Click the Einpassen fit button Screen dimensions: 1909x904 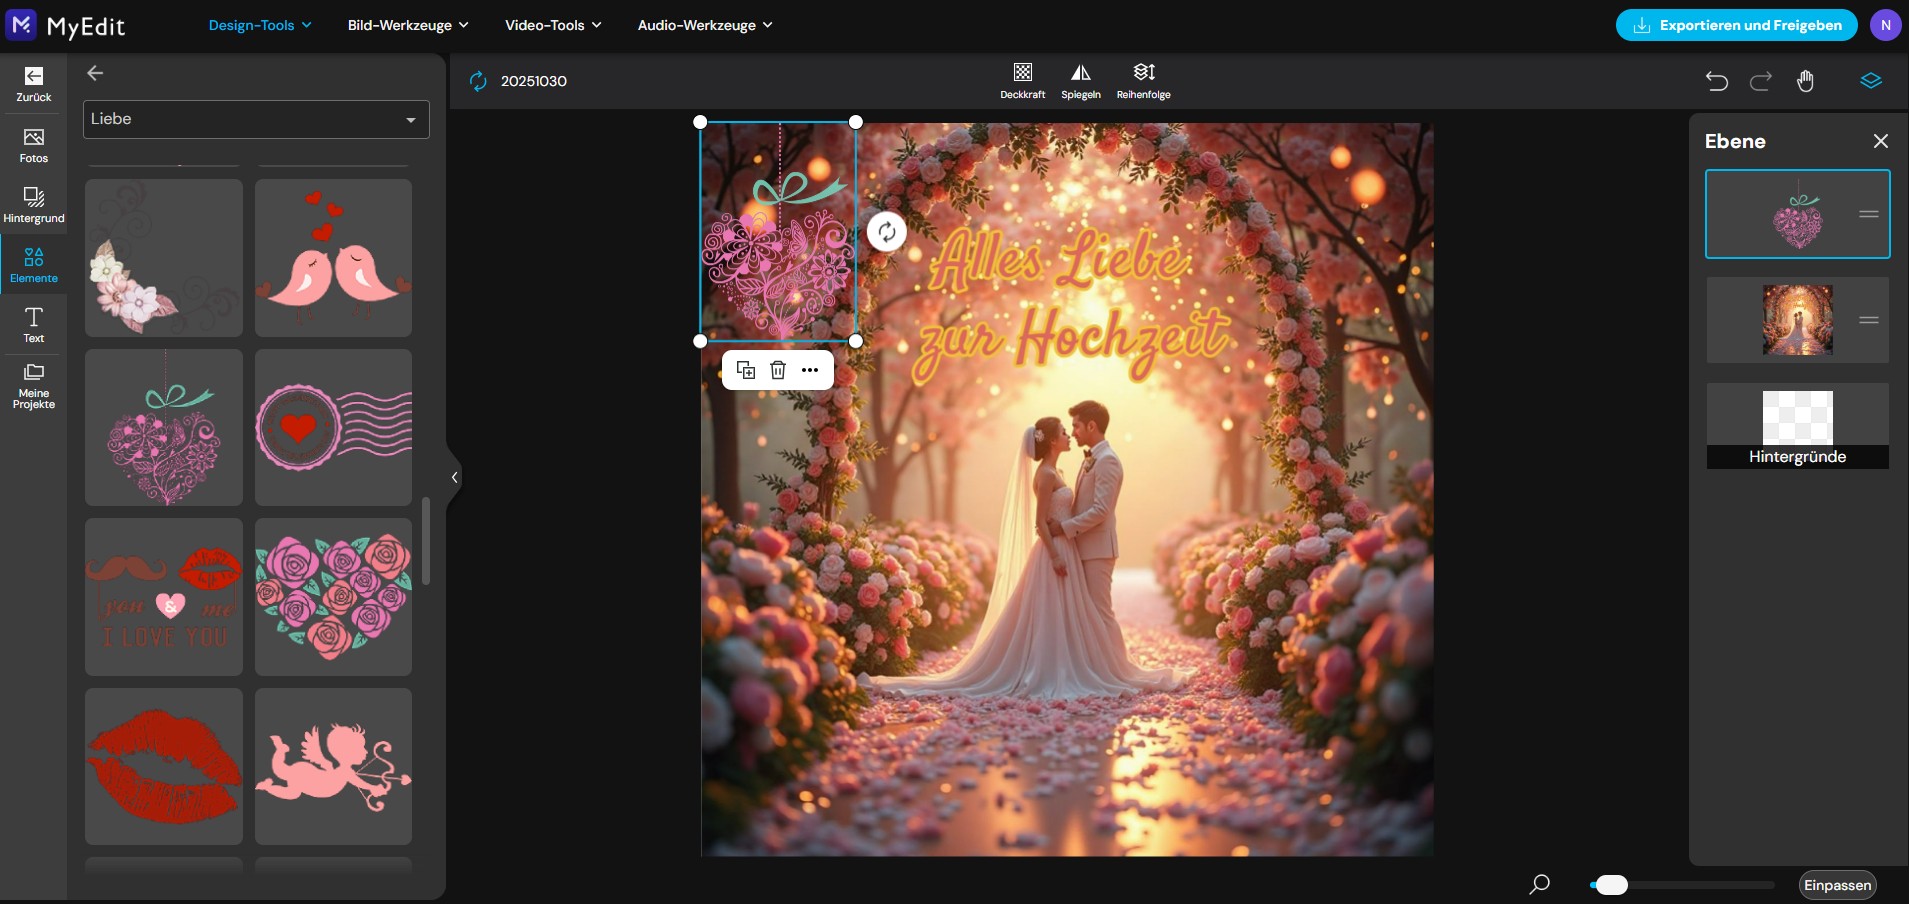coord(1837,885)
